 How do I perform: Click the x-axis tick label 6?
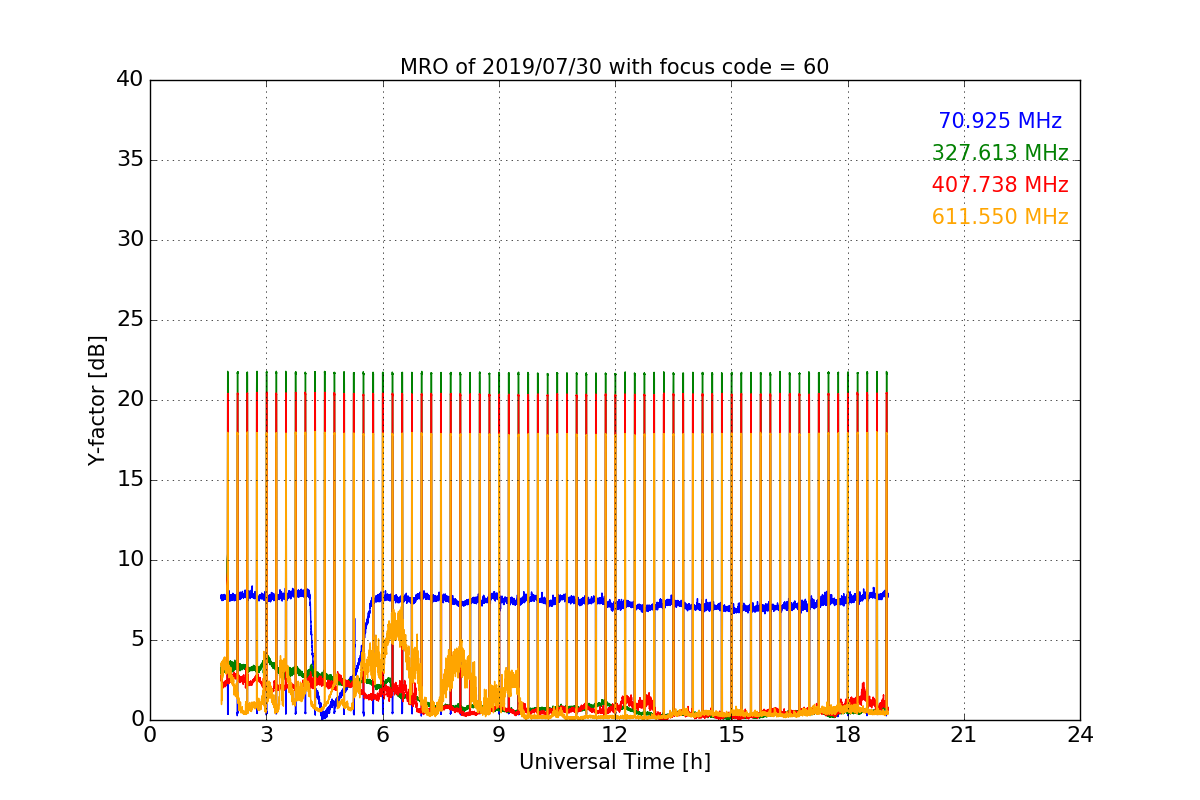click(382, 735)
